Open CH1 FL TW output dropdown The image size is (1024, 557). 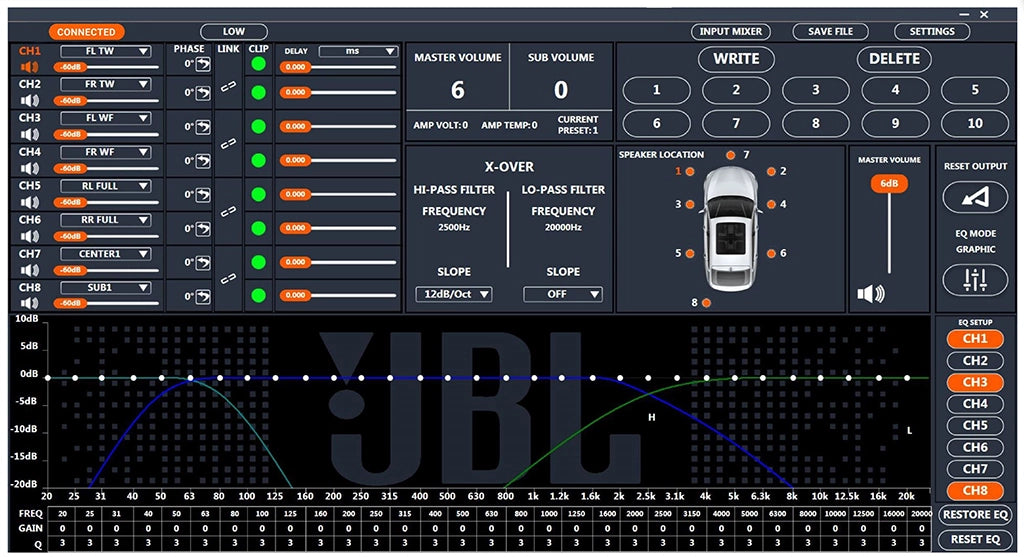[x=106, y=51]
